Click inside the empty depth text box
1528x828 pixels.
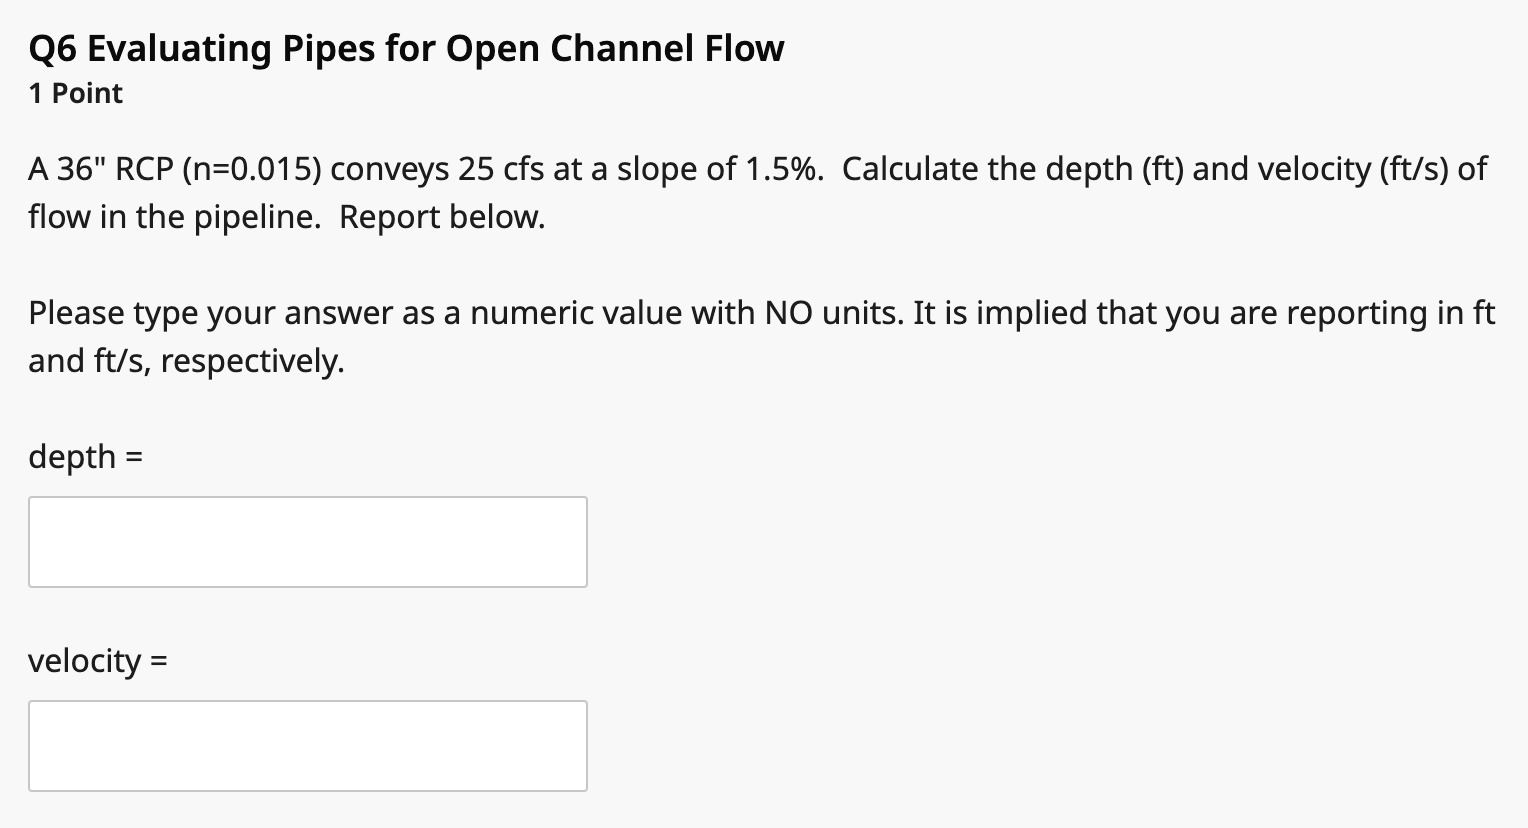(x=306, y=541)
